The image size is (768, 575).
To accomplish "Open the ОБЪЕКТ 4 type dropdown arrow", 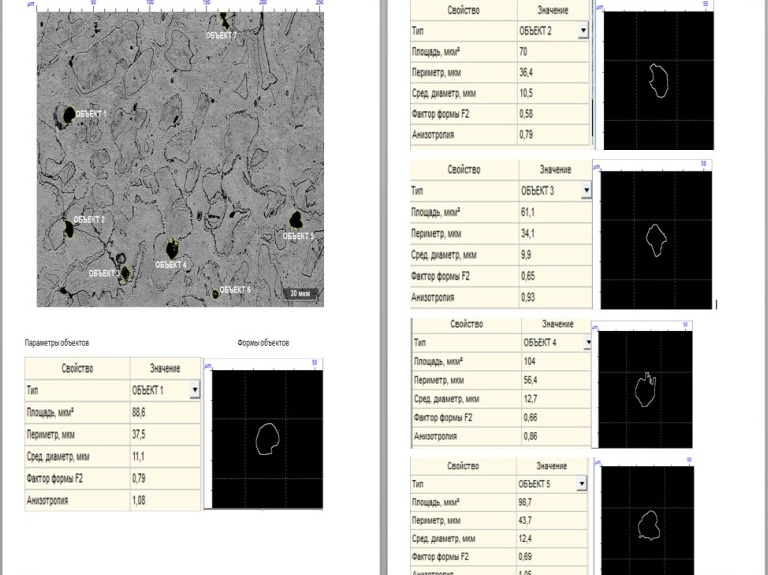I will 587,342.
